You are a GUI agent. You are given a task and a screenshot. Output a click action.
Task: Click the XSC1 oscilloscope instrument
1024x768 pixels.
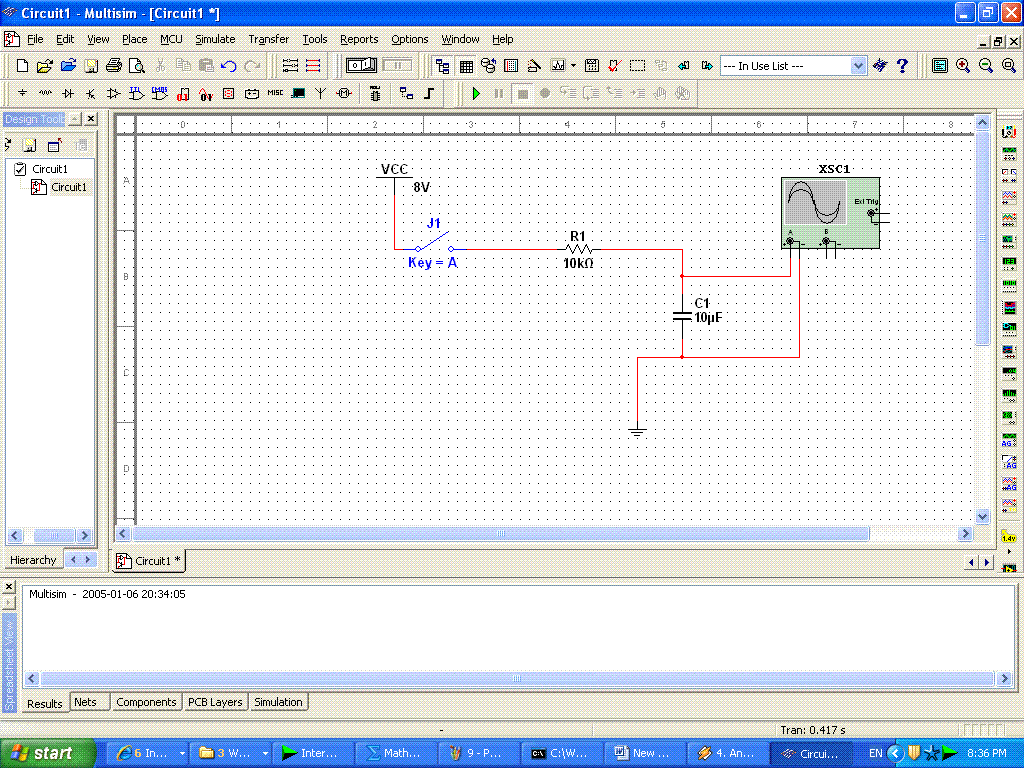coord(831,212)
